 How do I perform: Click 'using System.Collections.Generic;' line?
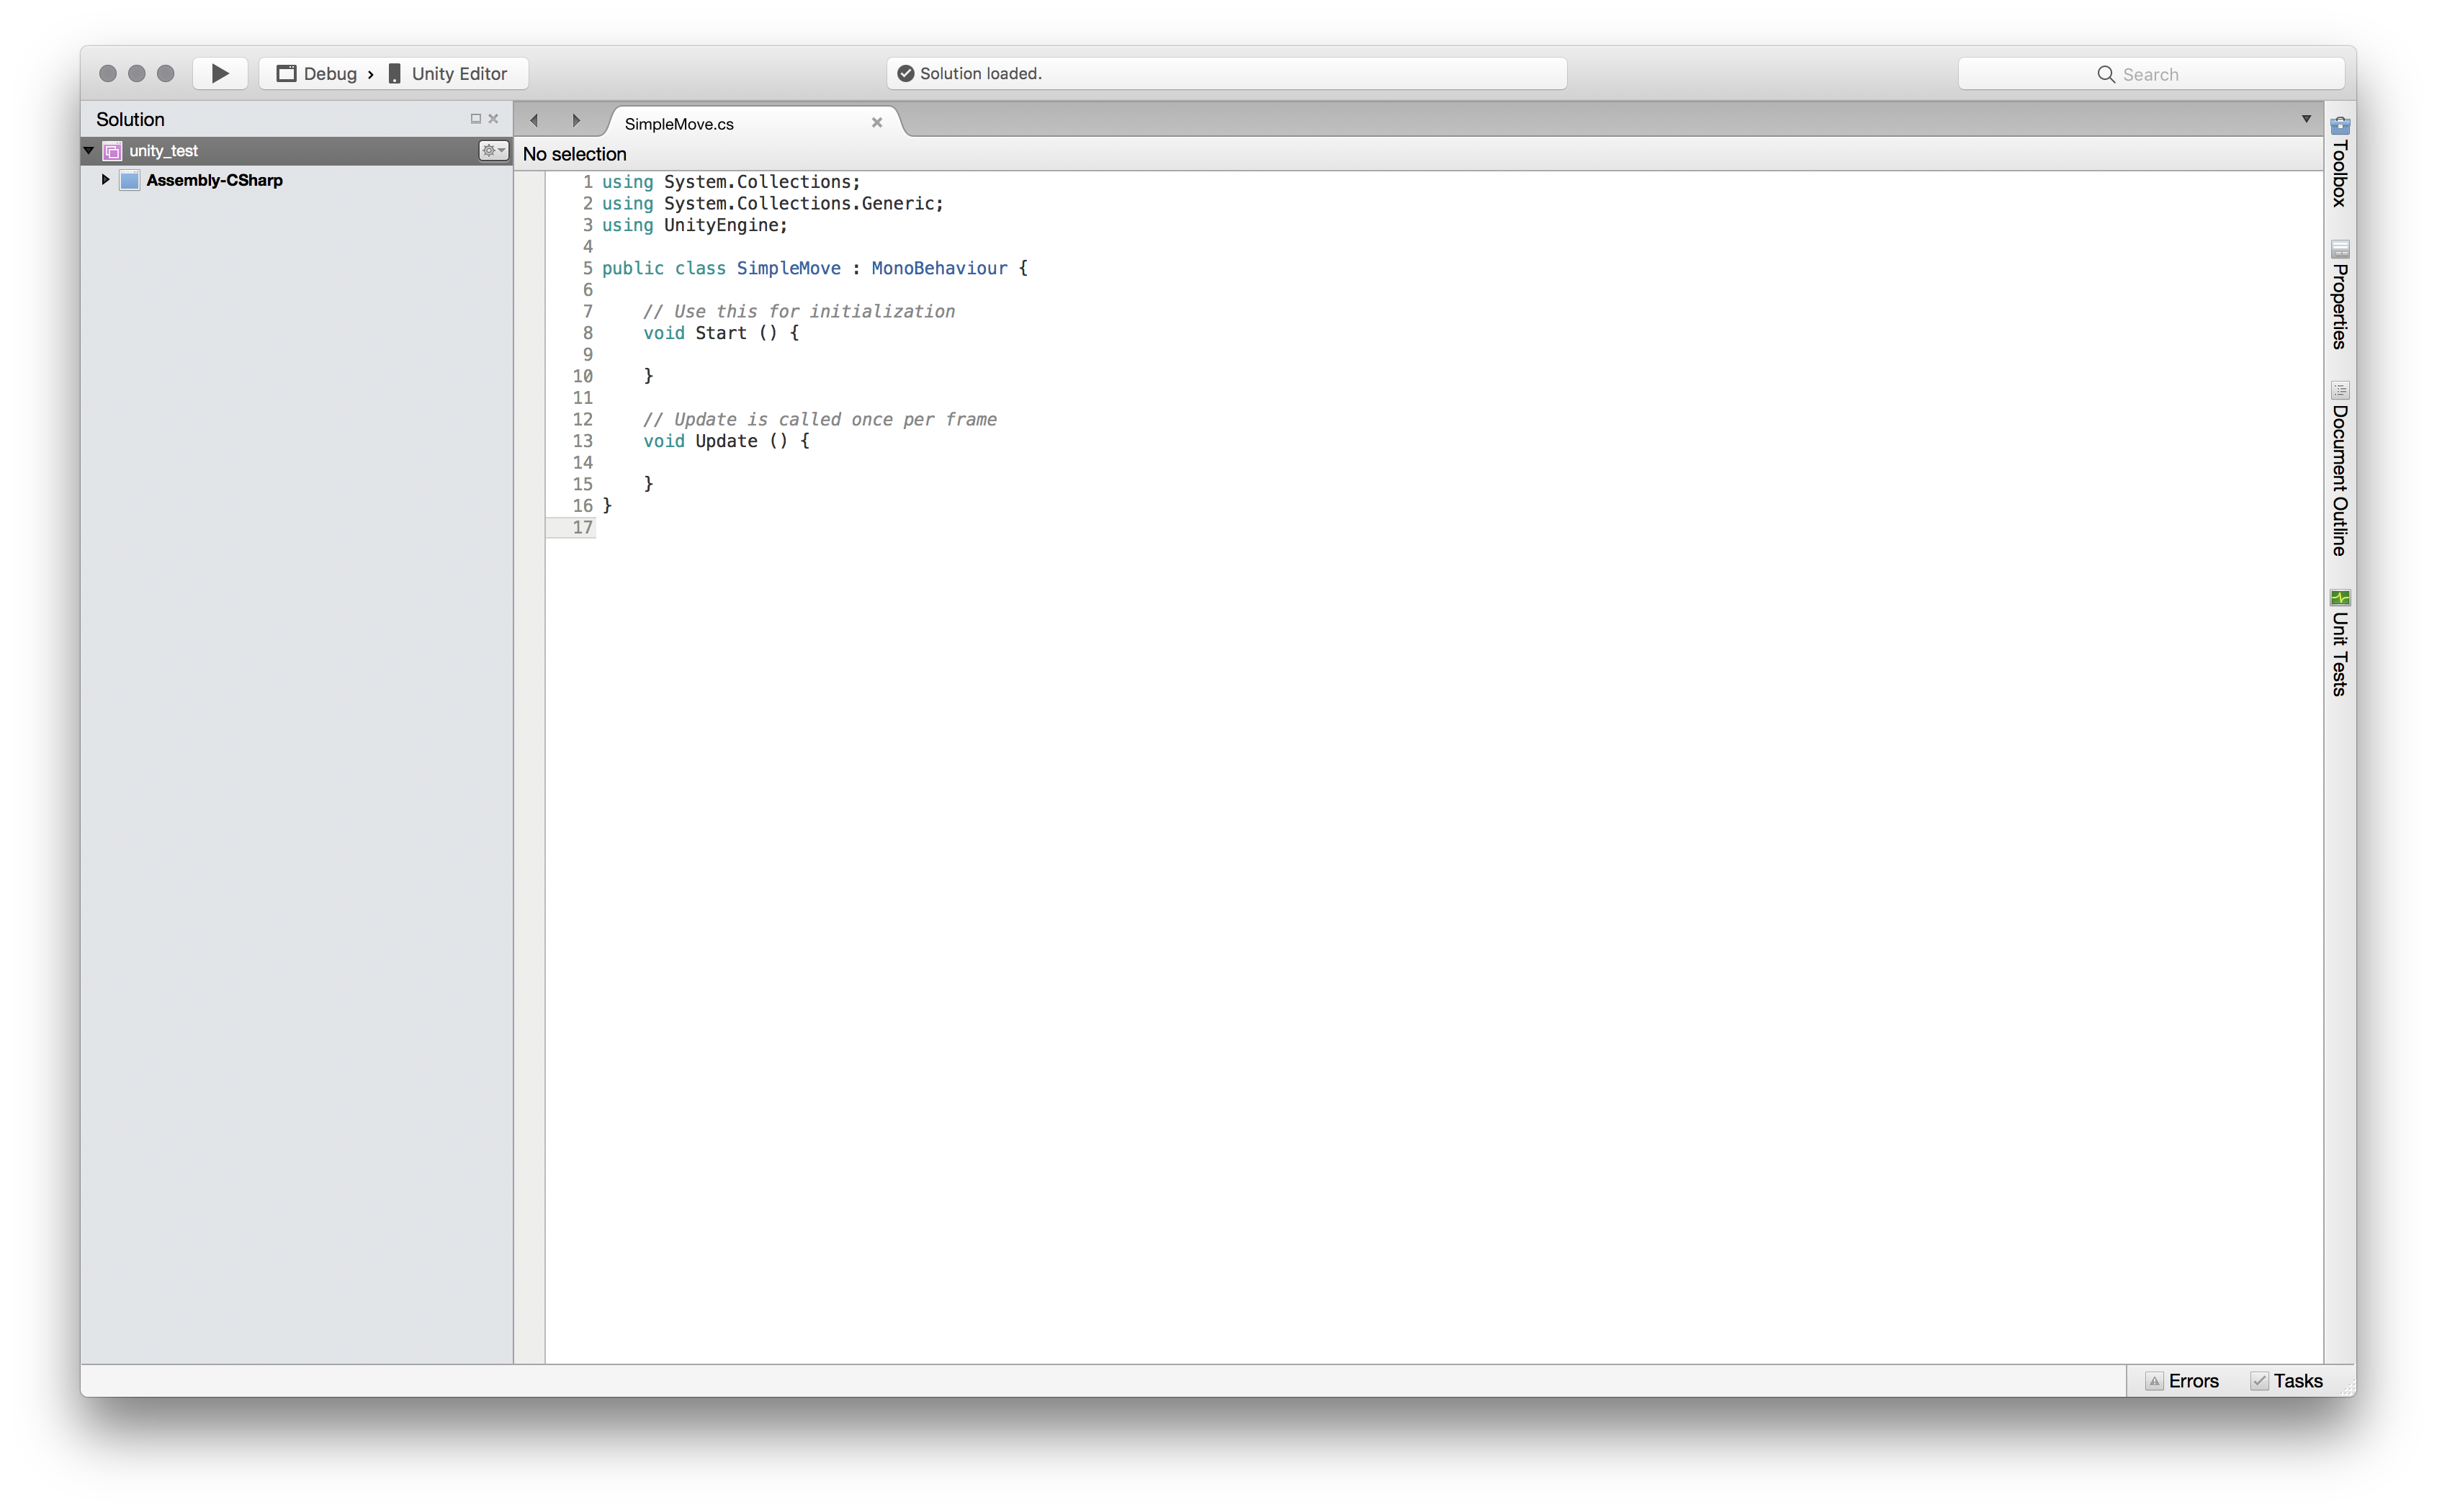772,203
